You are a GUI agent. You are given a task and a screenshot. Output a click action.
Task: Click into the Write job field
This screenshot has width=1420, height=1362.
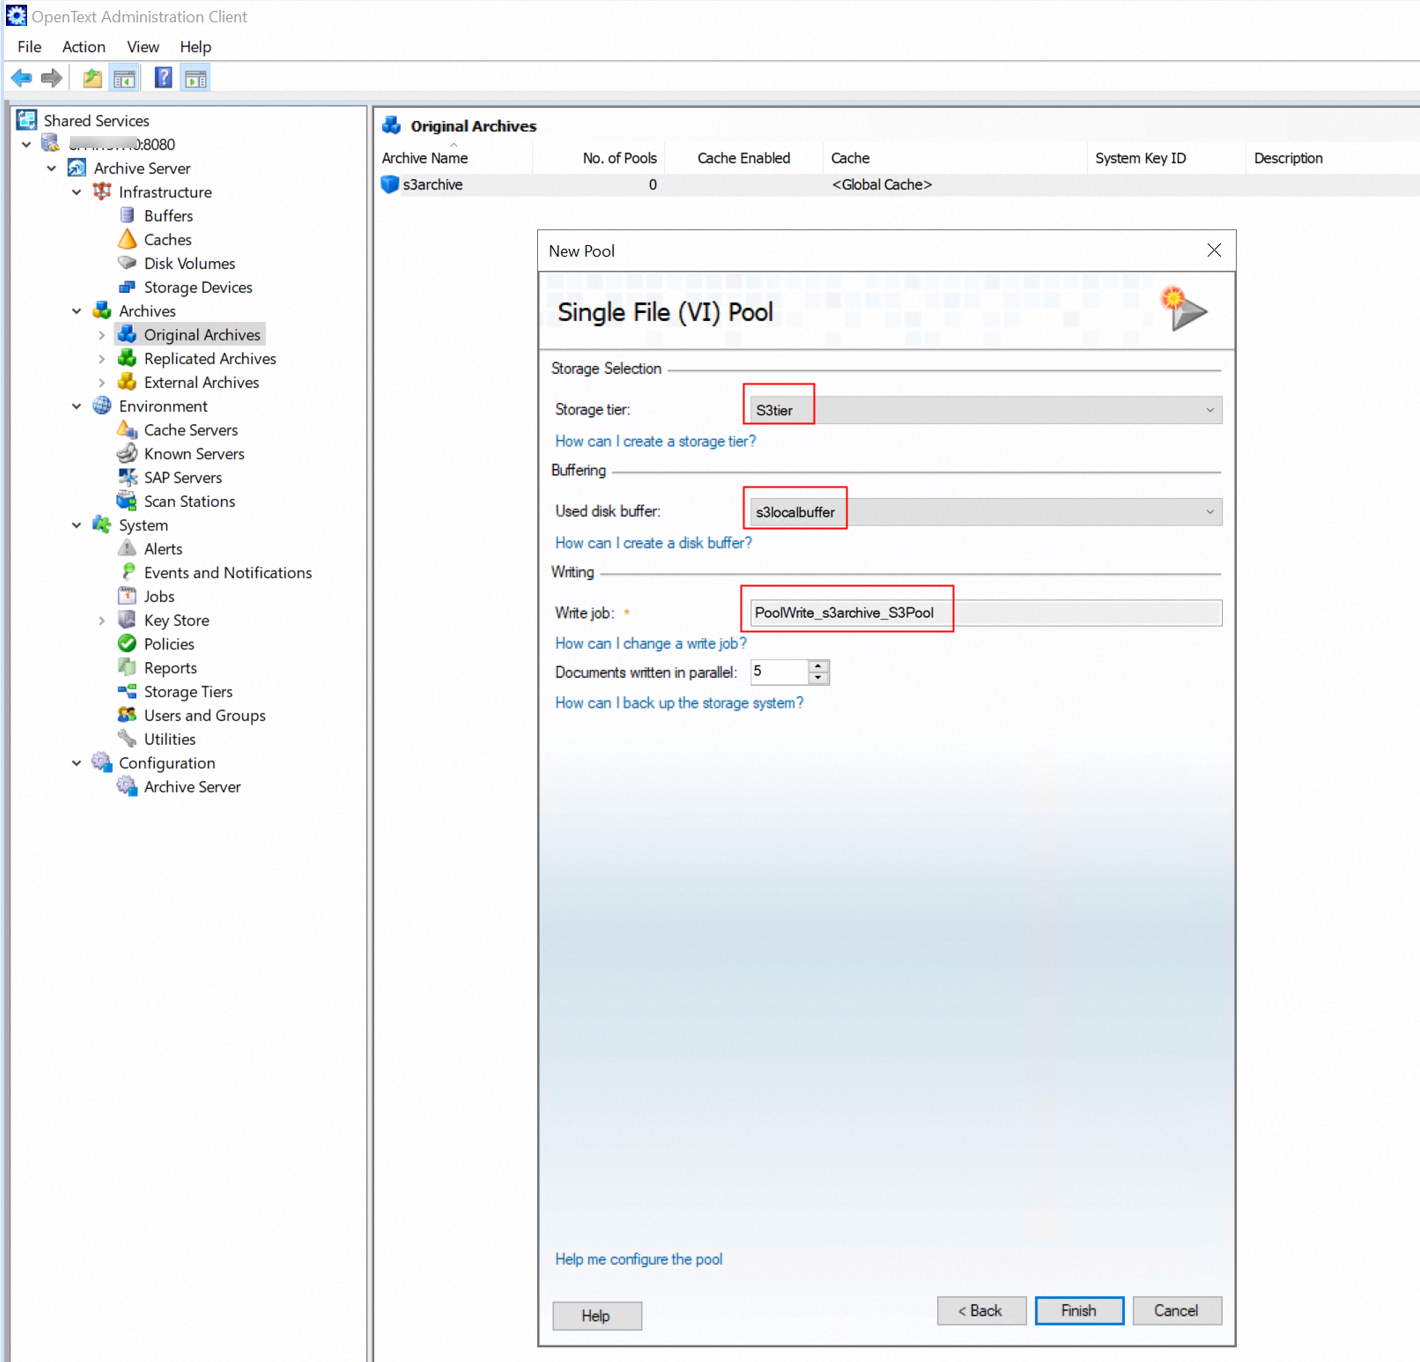point(986,612)
